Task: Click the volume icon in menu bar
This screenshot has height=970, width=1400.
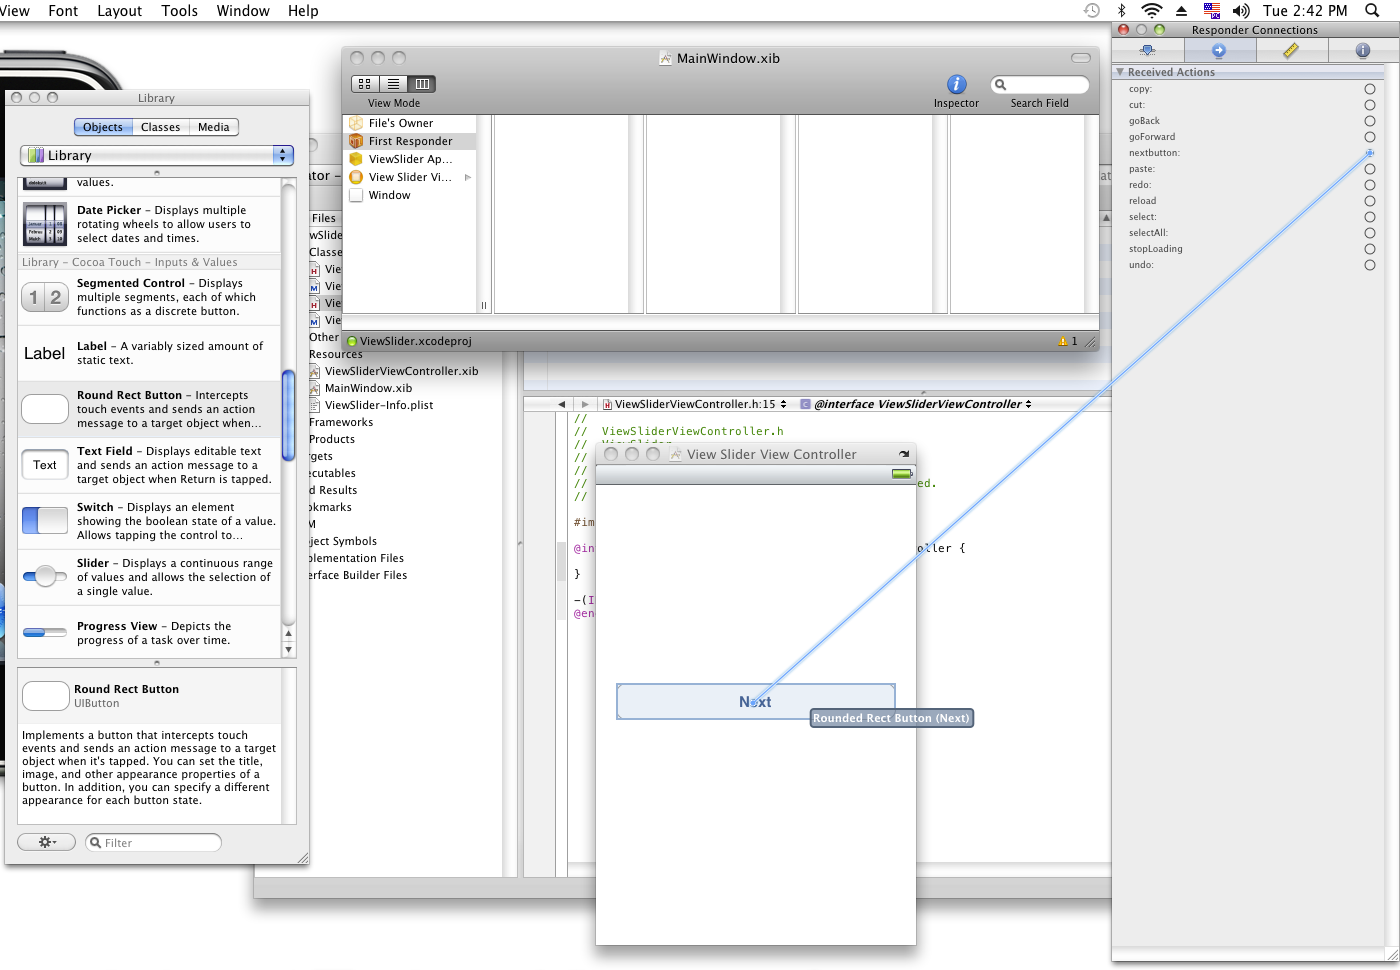Action: pos(1241,10)
